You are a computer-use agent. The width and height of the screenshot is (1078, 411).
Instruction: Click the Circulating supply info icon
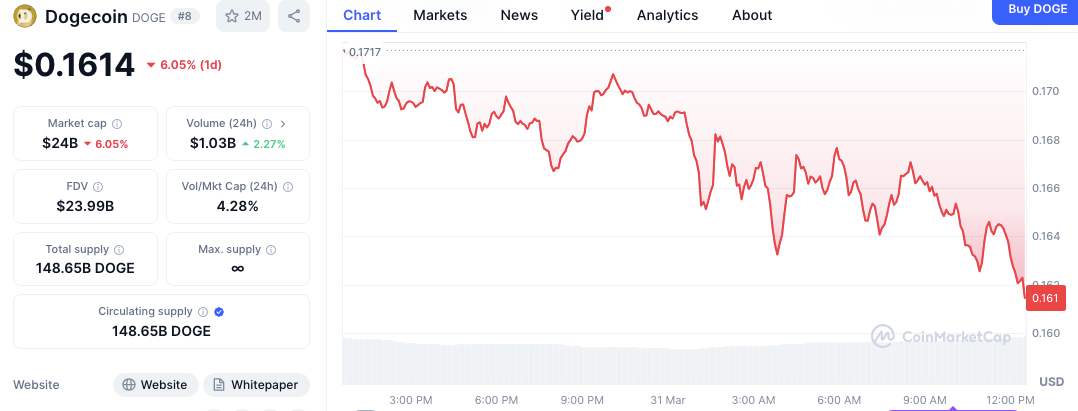pyautogui.click(x=203, y=312)
